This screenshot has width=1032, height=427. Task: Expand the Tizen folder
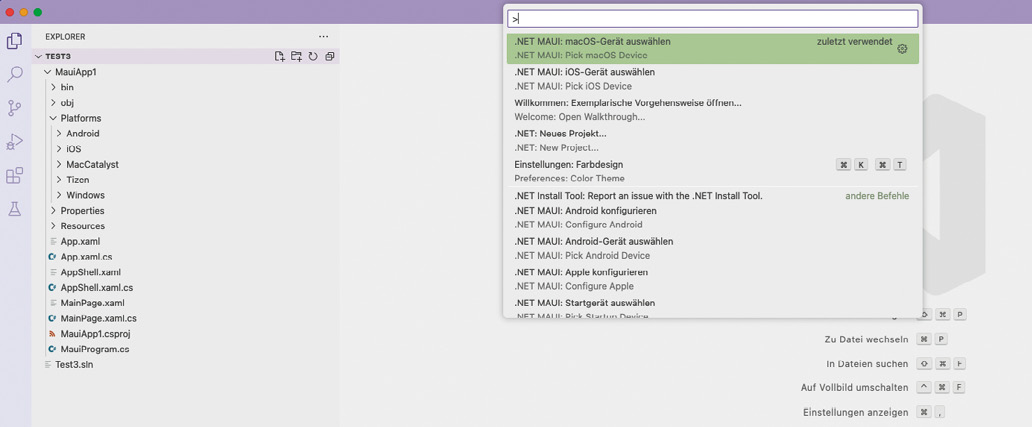pos(59,180)
